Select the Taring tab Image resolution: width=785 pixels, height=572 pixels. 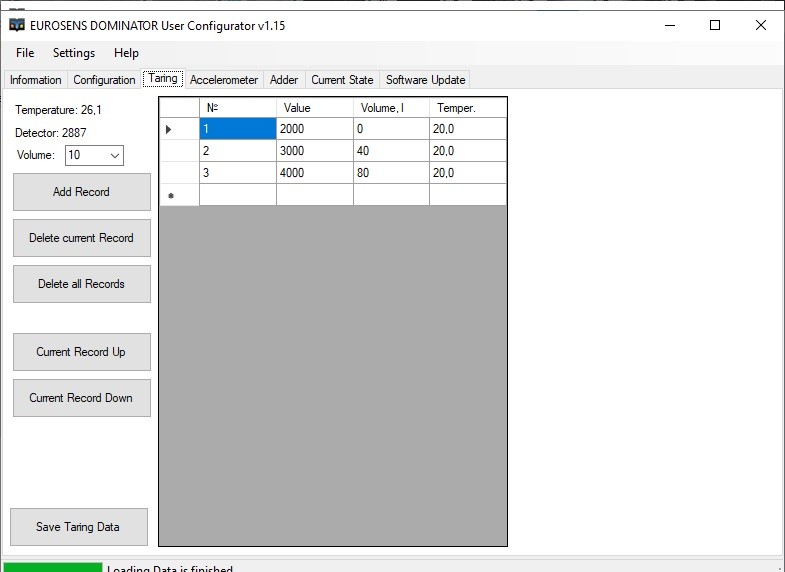tap(163, 79)
